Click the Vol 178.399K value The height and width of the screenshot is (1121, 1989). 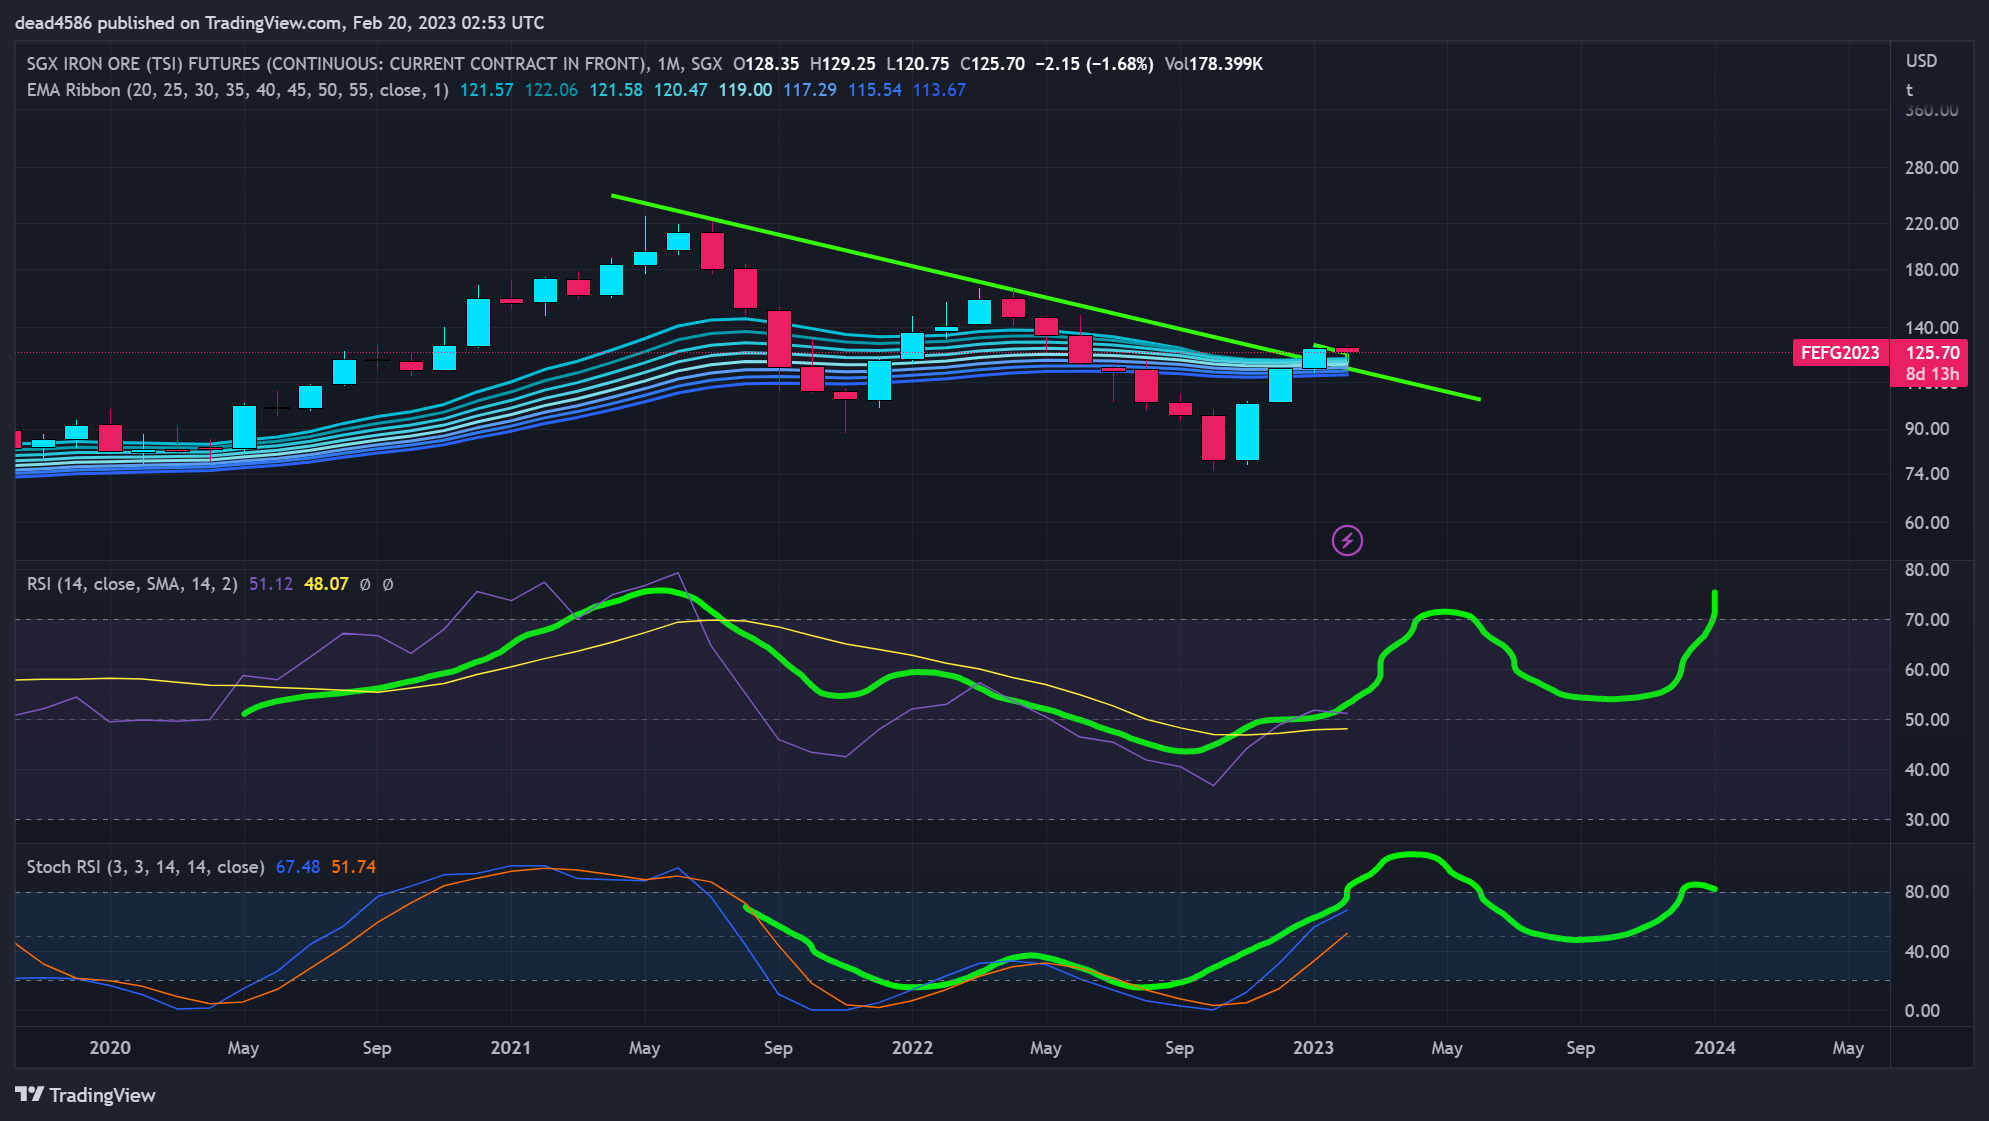[x=1214, y=63]
